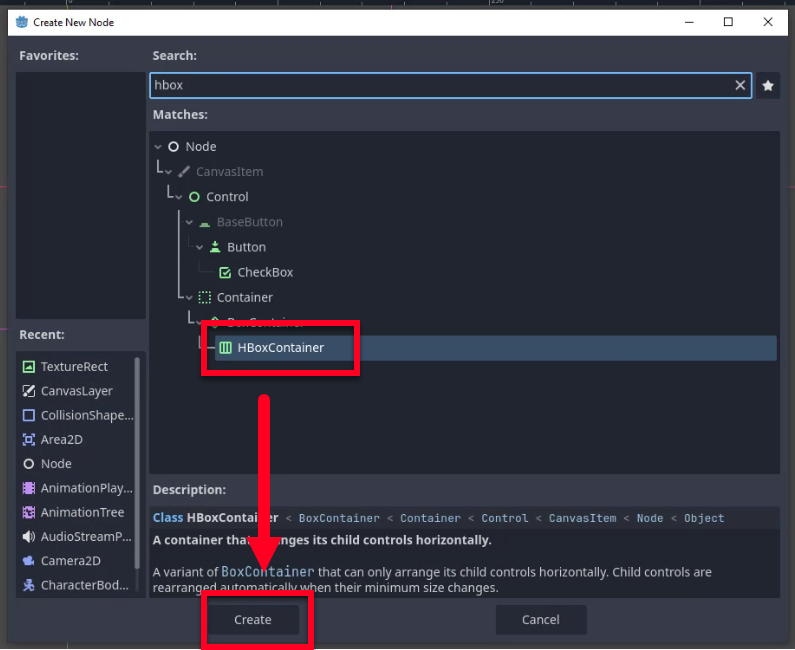This screenshot has width=795, height=650.
Task: Click the CanvasItem pencil icon
Action: tap(184, 172)
